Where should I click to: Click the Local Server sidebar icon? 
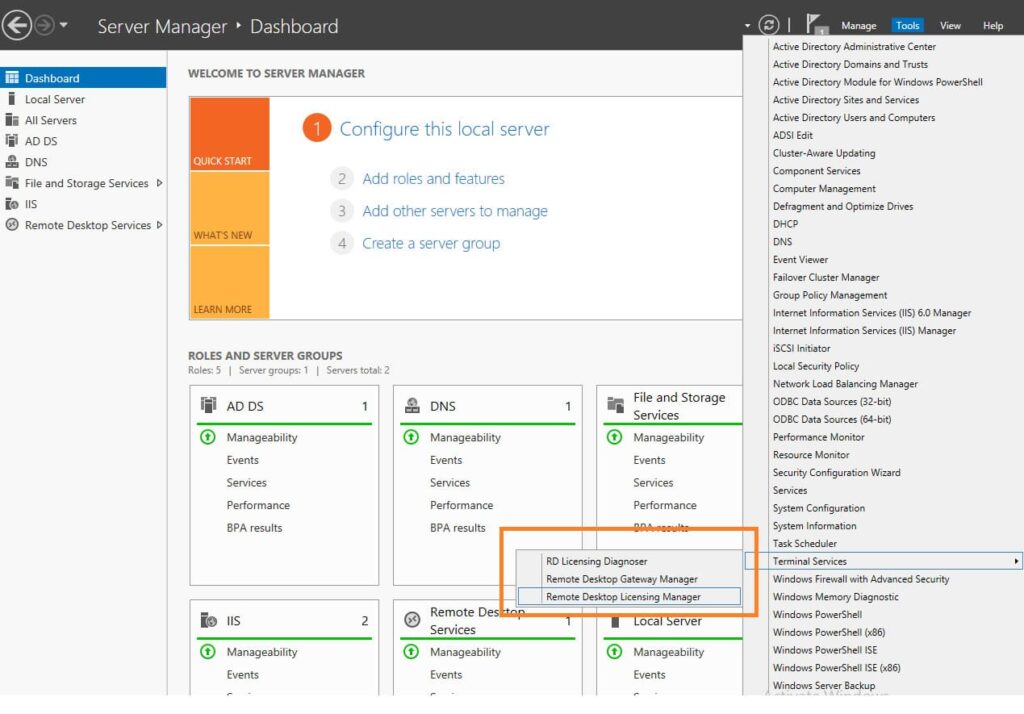tap(12, 99)
